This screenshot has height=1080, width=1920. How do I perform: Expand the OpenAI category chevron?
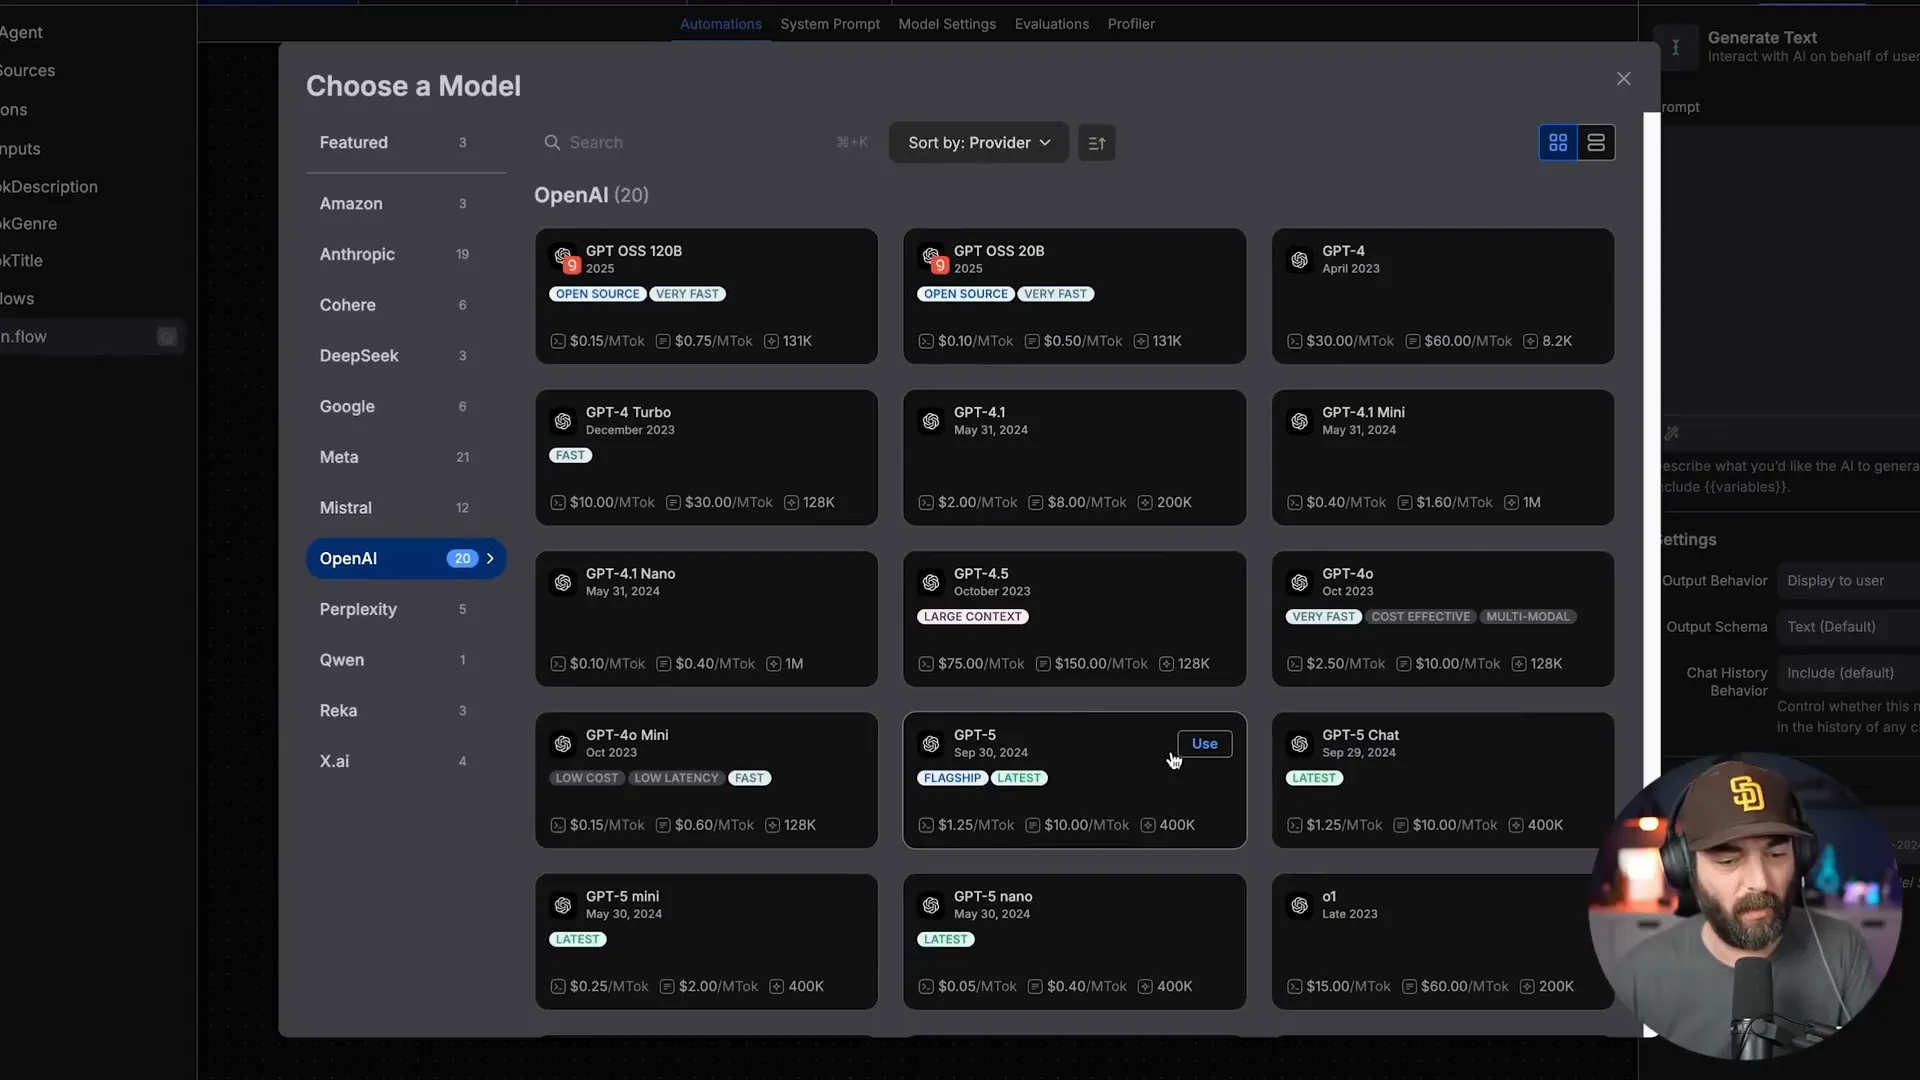click(490, 558)
